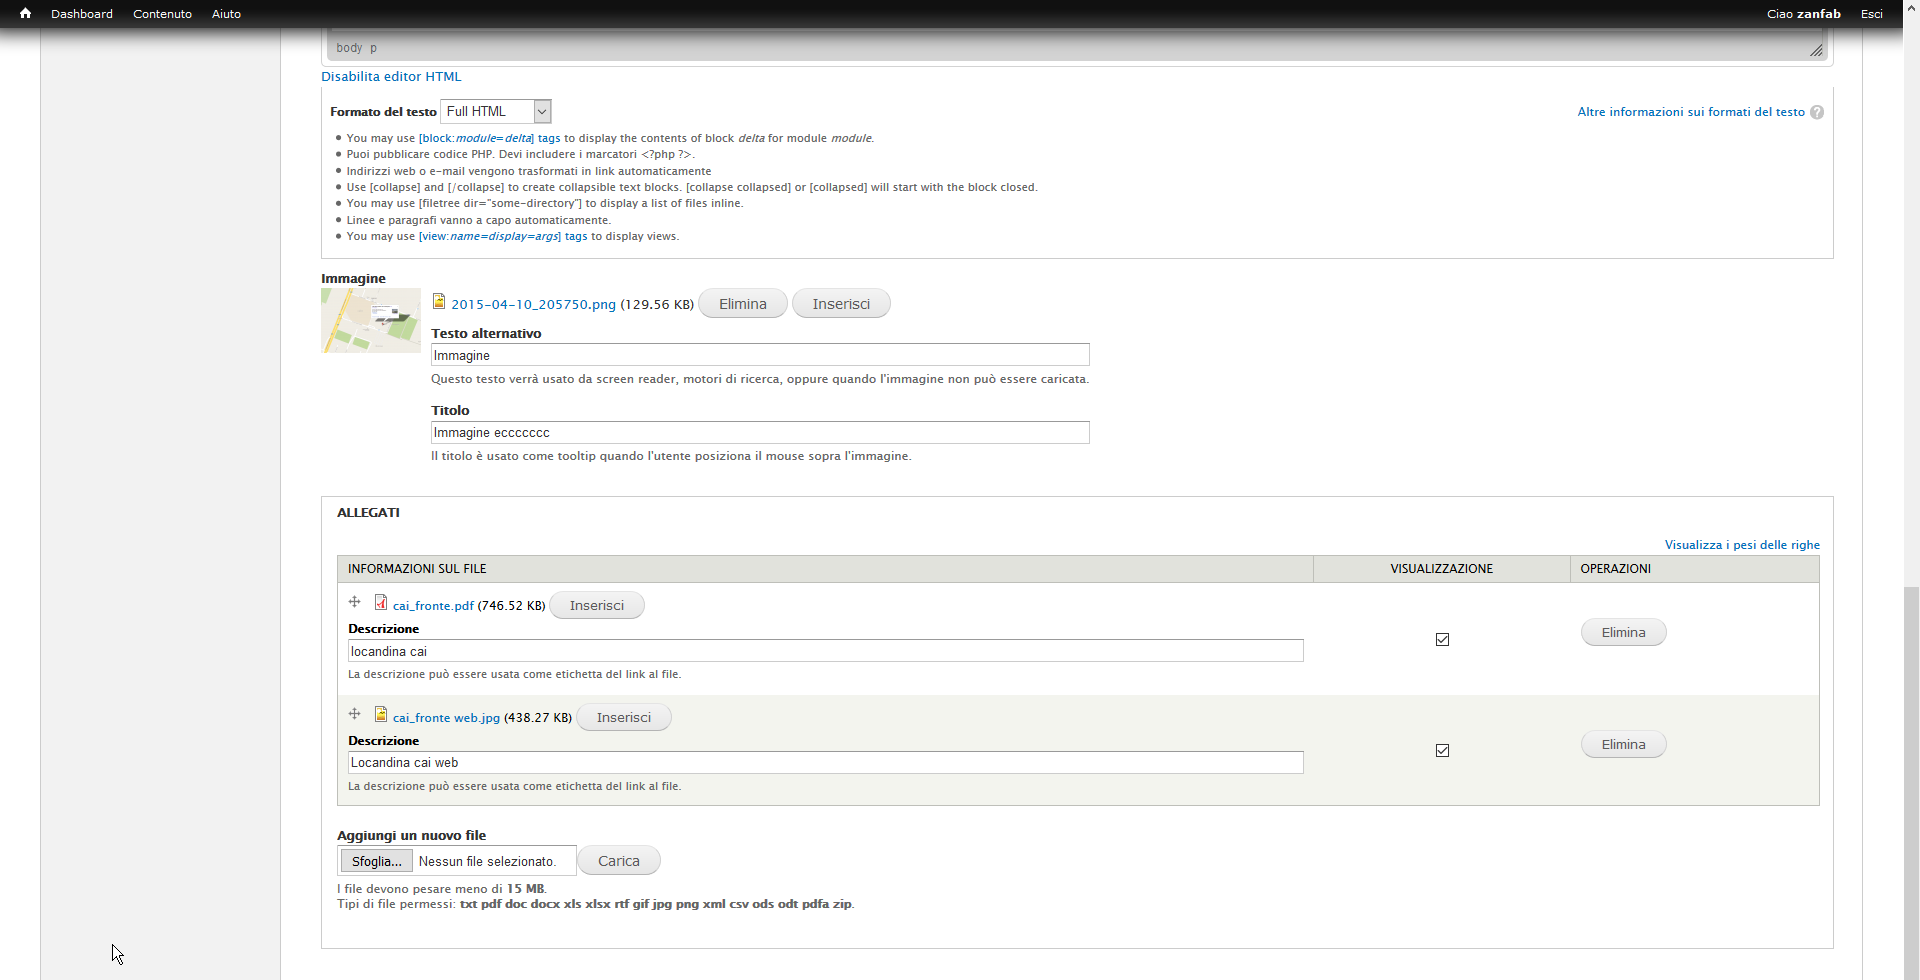
Task: Click the help question mark icon
Action: pyautogui.click(x=1817, y=112)
